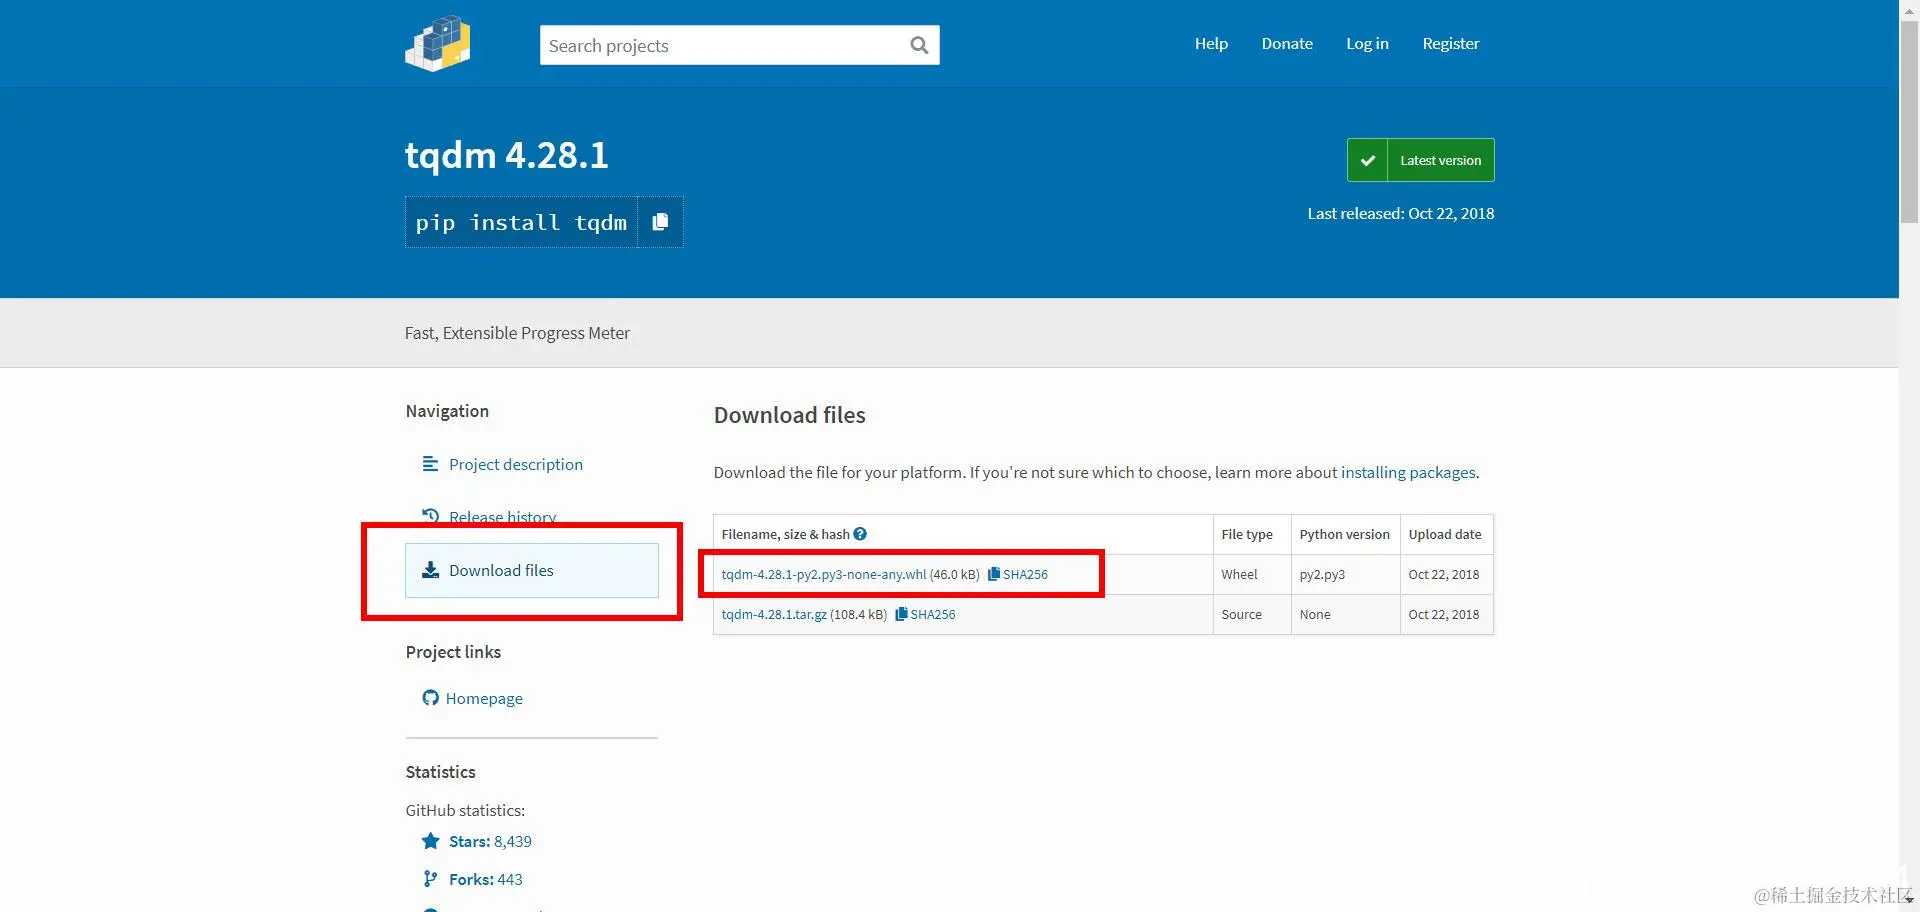1920x912 pixels.
Task: Click the Stars star icon
Action: [431, 841]
